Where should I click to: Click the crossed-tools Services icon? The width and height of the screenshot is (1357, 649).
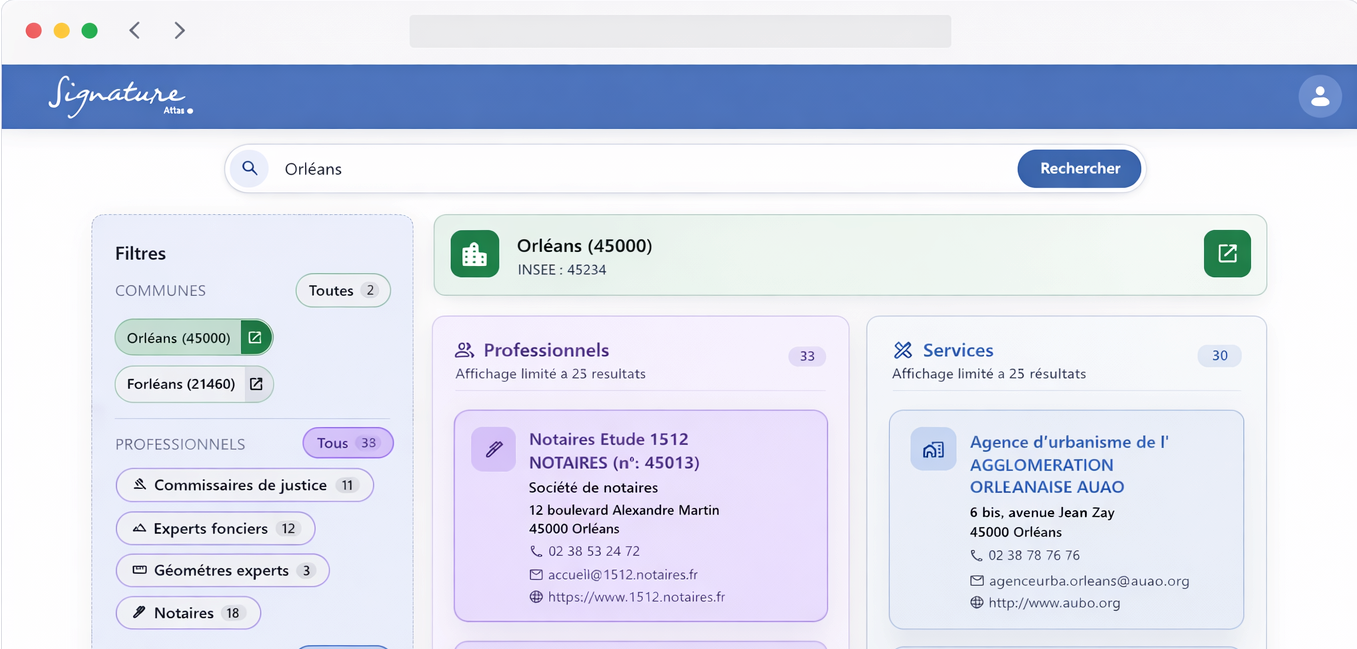(903, 349)
